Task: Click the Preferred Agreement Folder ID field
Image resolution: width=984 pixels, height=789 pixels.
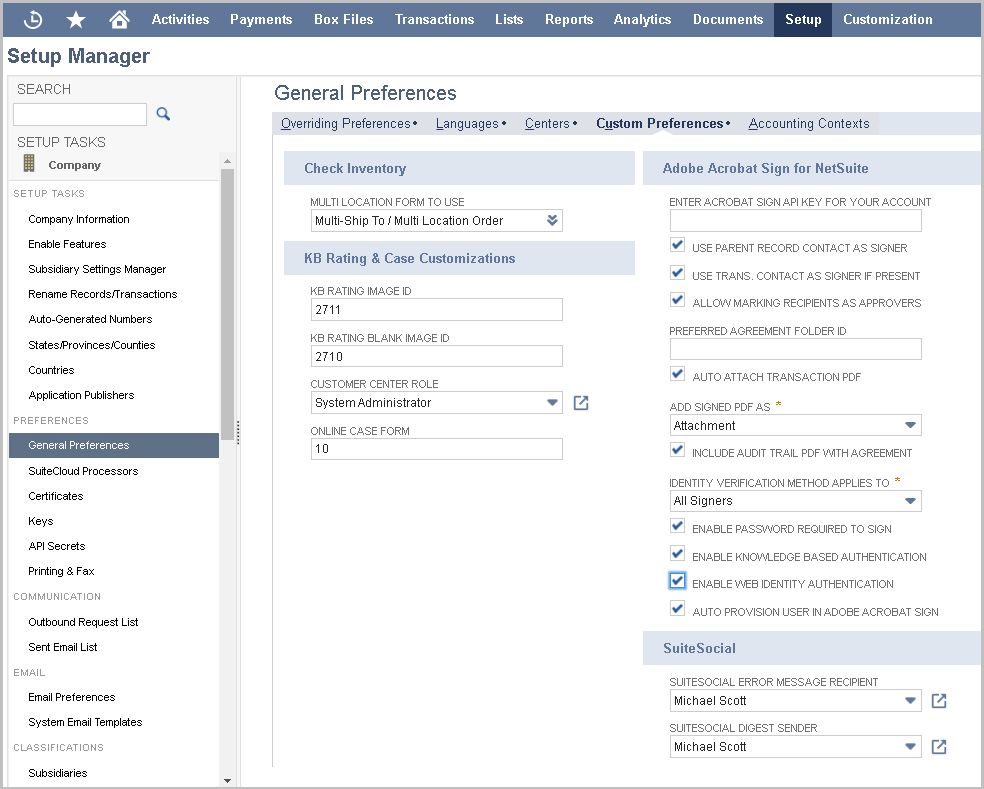Action: click(x=795, y=349)
